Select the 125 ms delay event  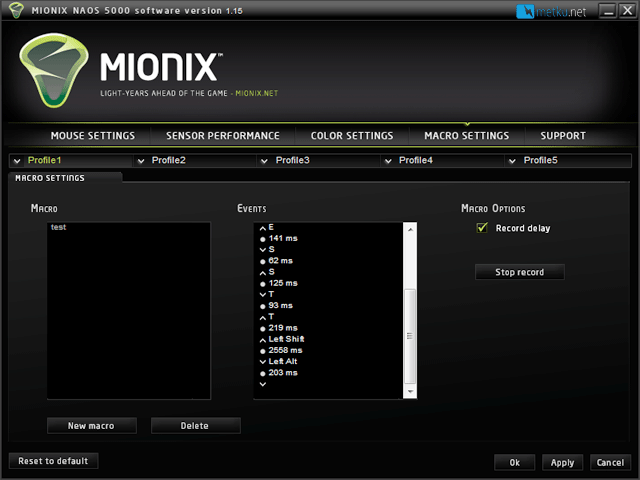point(283,283)
